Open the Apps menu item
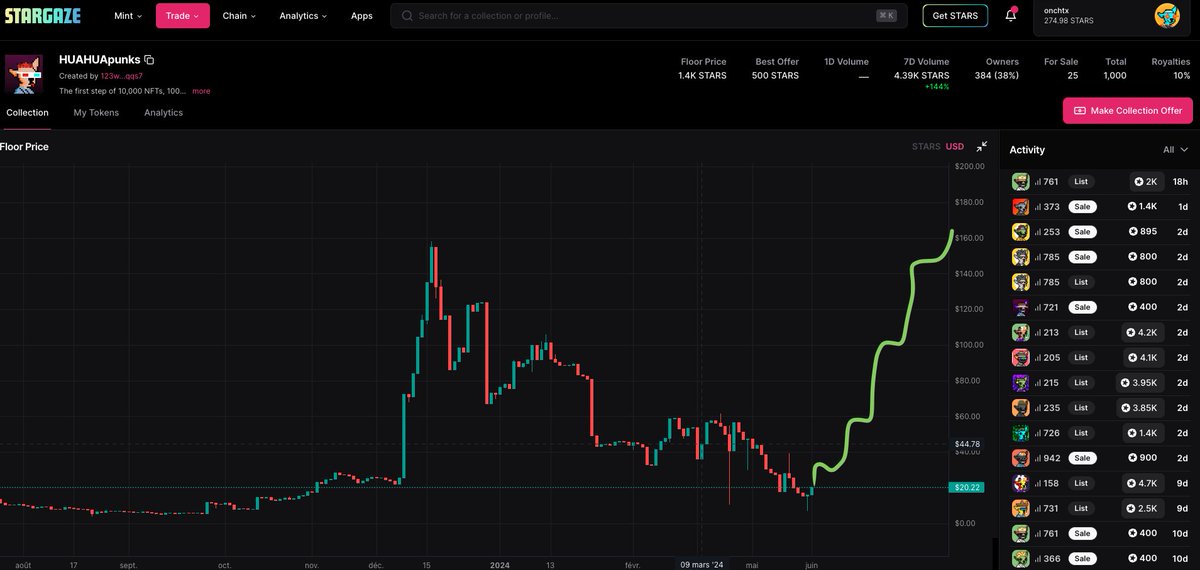The image size is (1200, 570). point(362,16)
